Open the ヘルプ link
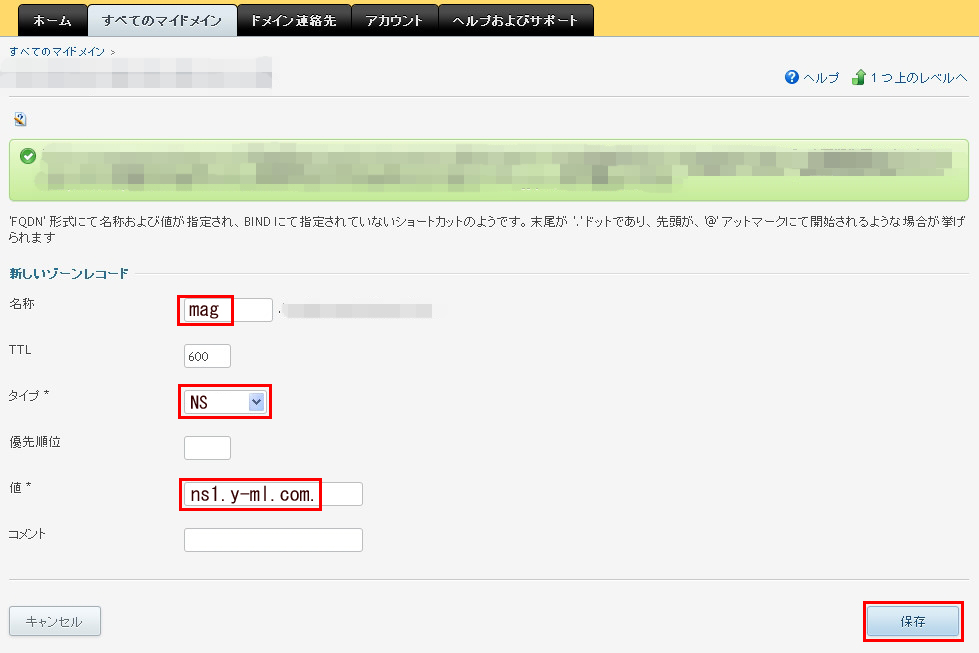 point(821,78)
